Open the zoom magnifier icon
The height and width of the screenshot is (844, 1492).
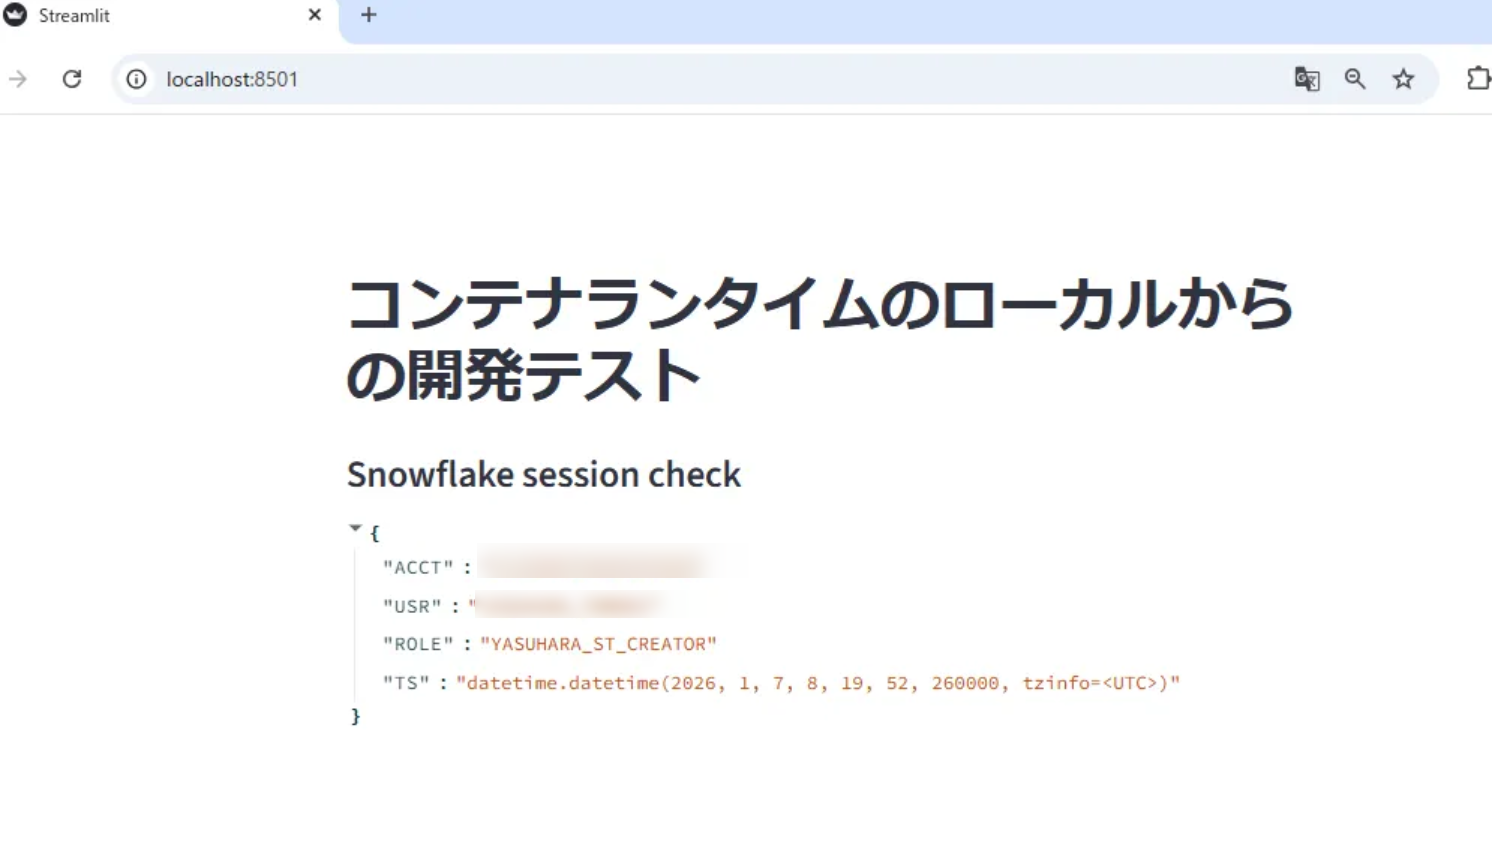click(1355, 79)
